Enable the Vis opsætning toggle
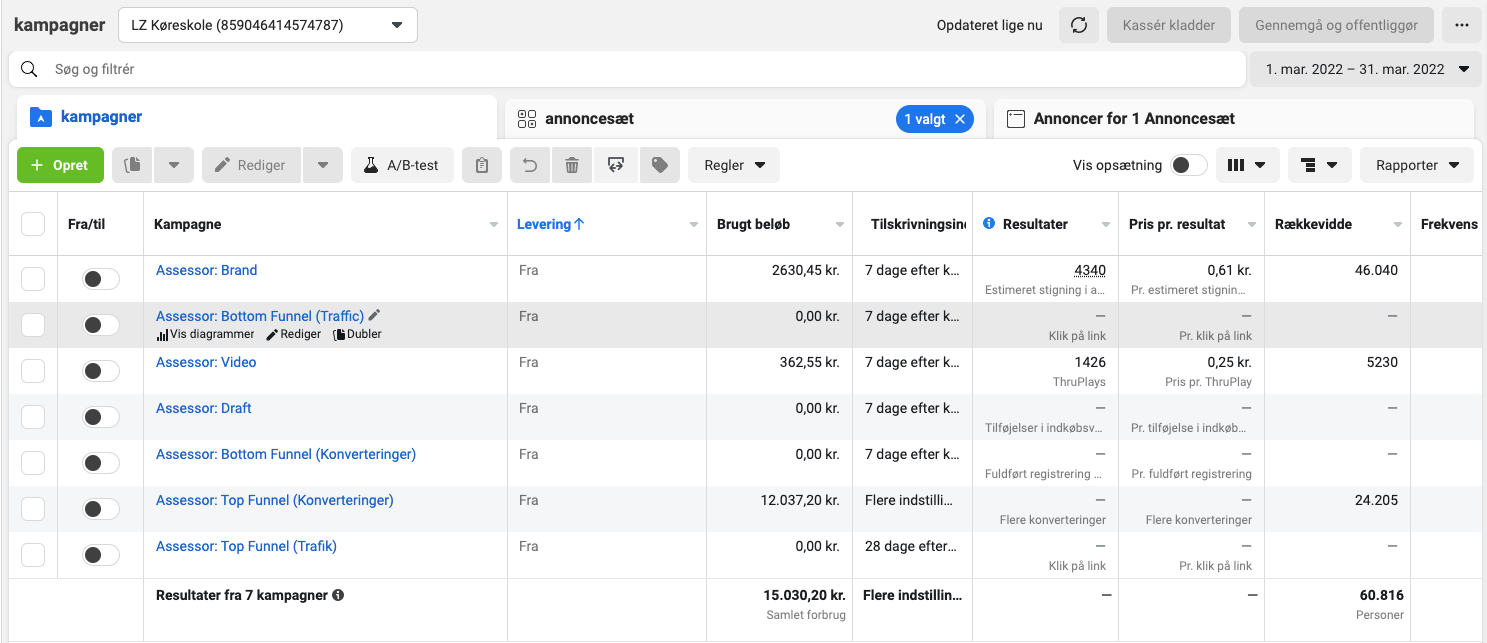The width and height of the screenshot is (1487, 643). click(x=1188, y=165)
